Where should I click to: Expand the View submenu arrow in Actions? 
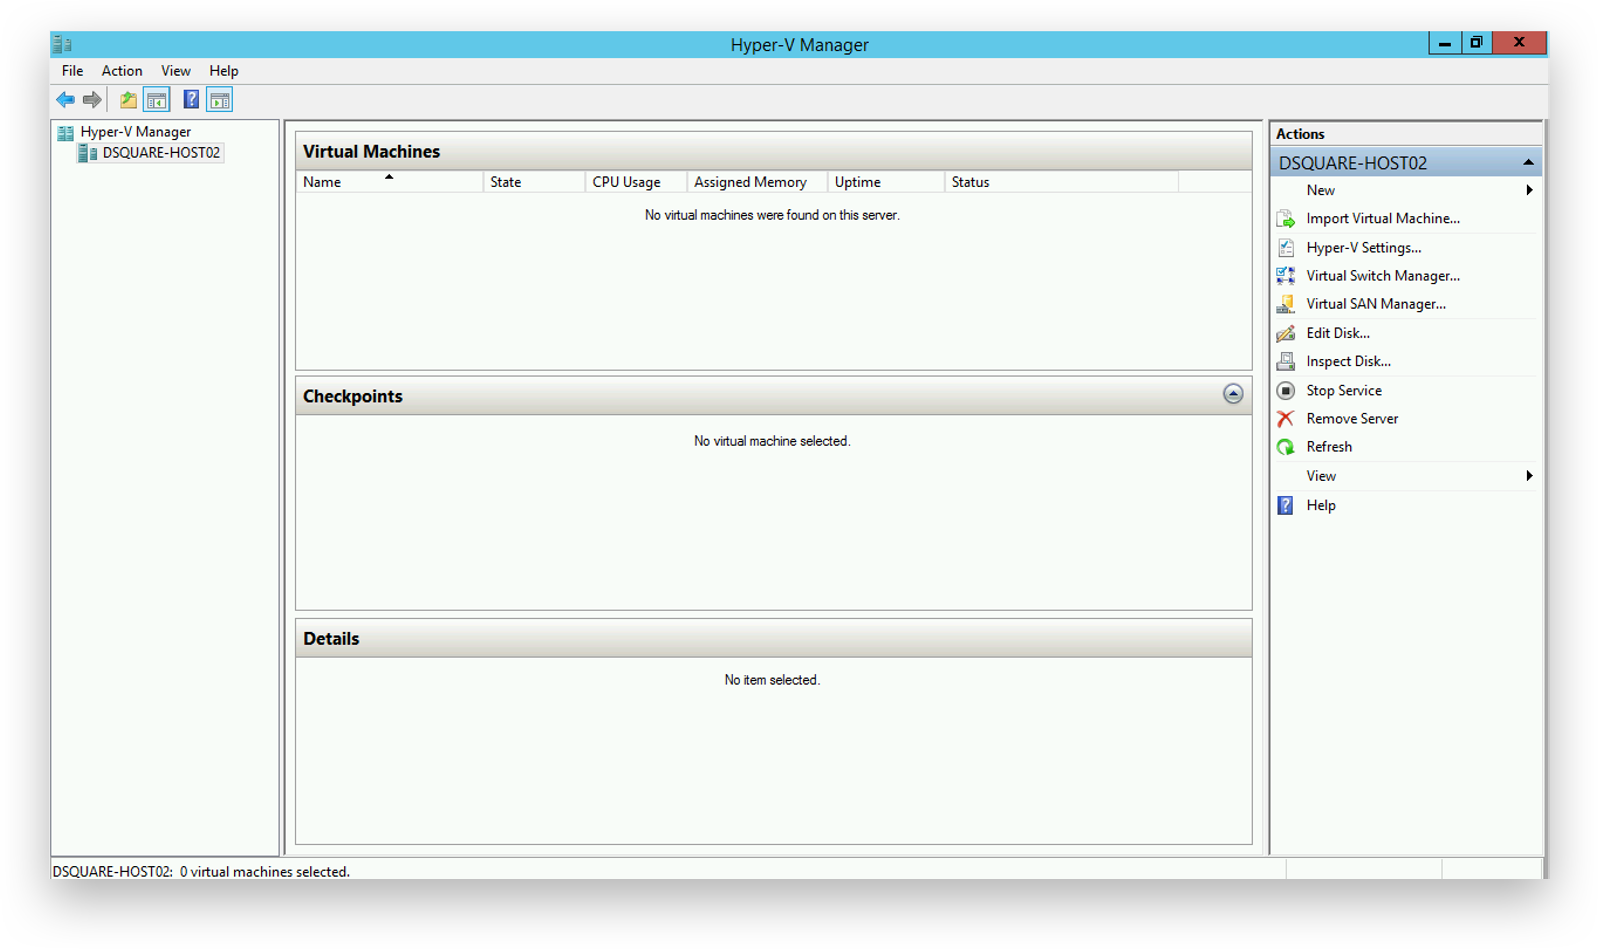tap(1529, 476)
